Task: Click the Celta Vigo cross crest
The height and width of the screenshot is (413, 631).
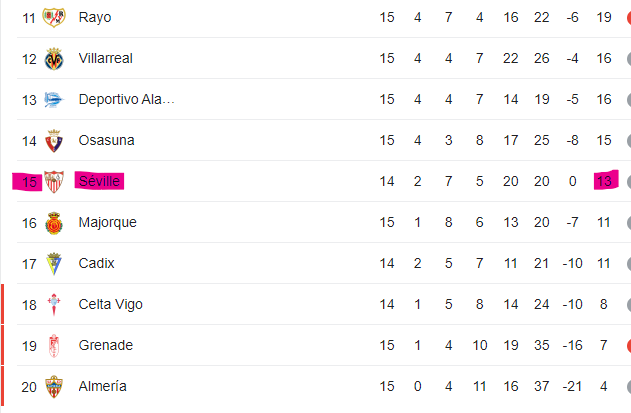Action: [x=54, y=305]
